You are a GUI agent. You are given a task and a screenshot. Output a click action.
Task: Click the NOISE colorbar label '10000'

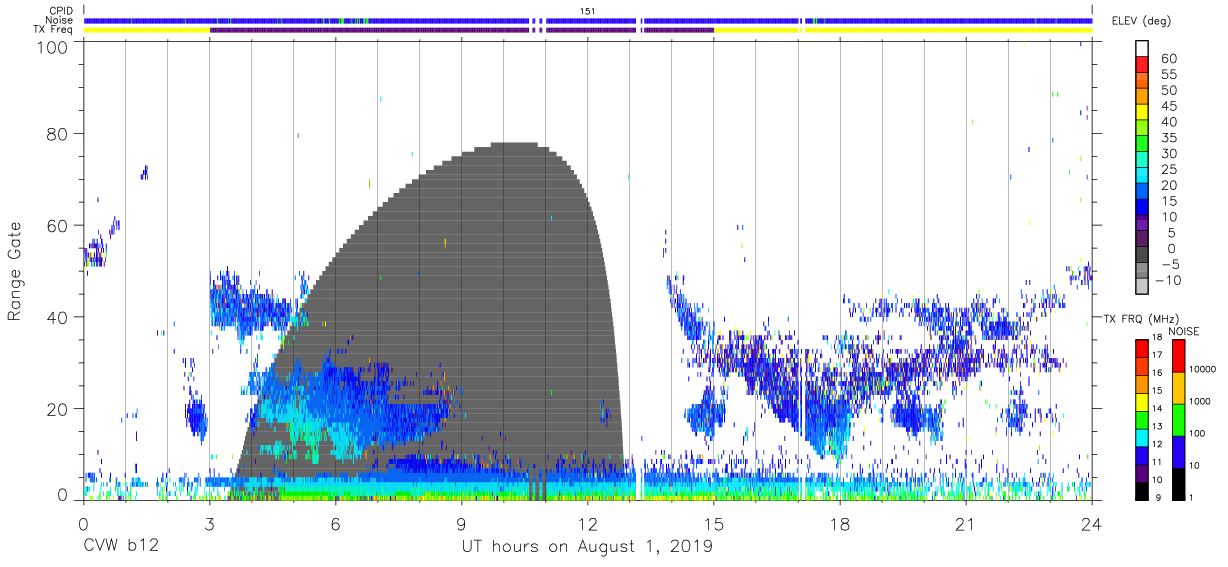(x=1204, y=369)
